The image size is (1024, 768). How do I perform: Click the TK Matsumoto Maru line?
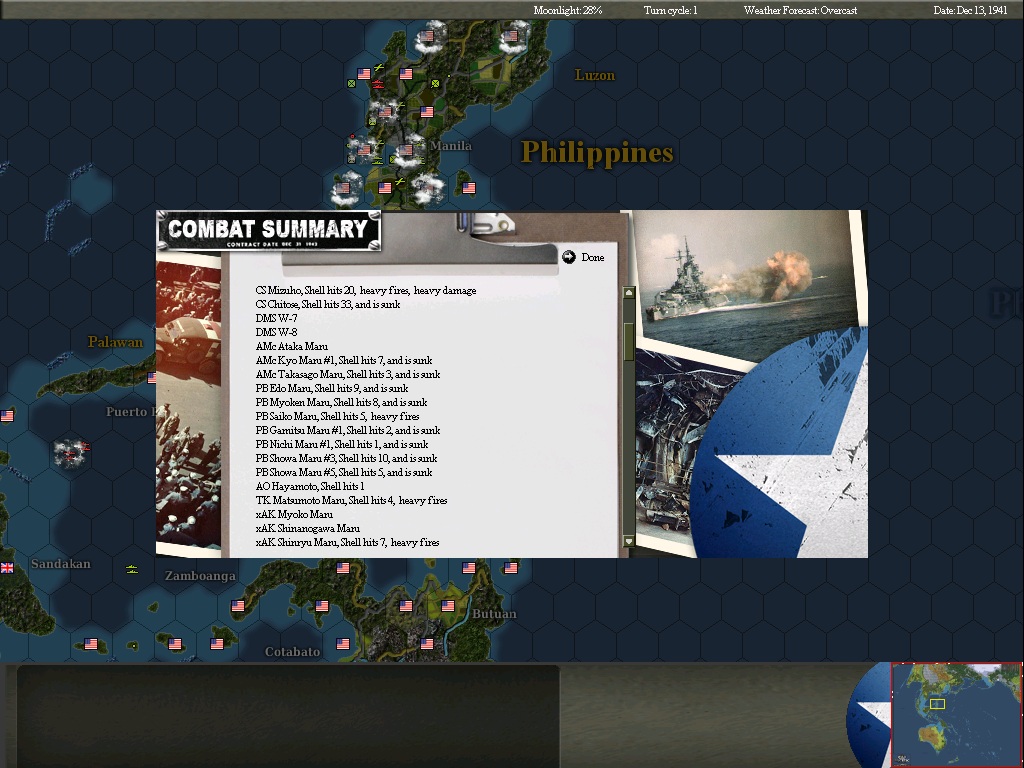351,500
